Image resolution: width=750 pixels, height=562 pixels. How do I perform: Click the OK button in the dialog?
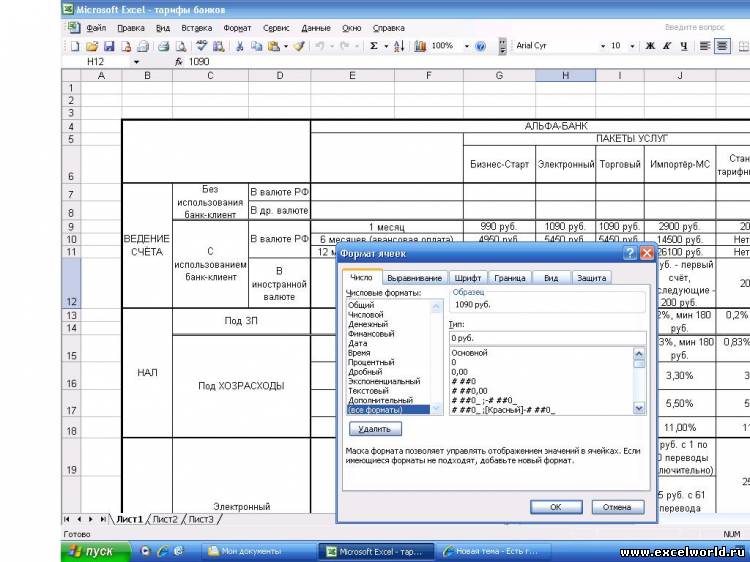tap(556, 507)
